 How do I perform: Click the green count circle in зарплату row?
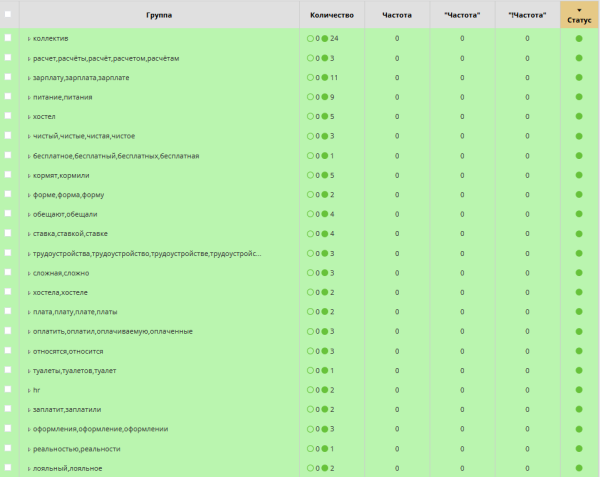(326, 77)
